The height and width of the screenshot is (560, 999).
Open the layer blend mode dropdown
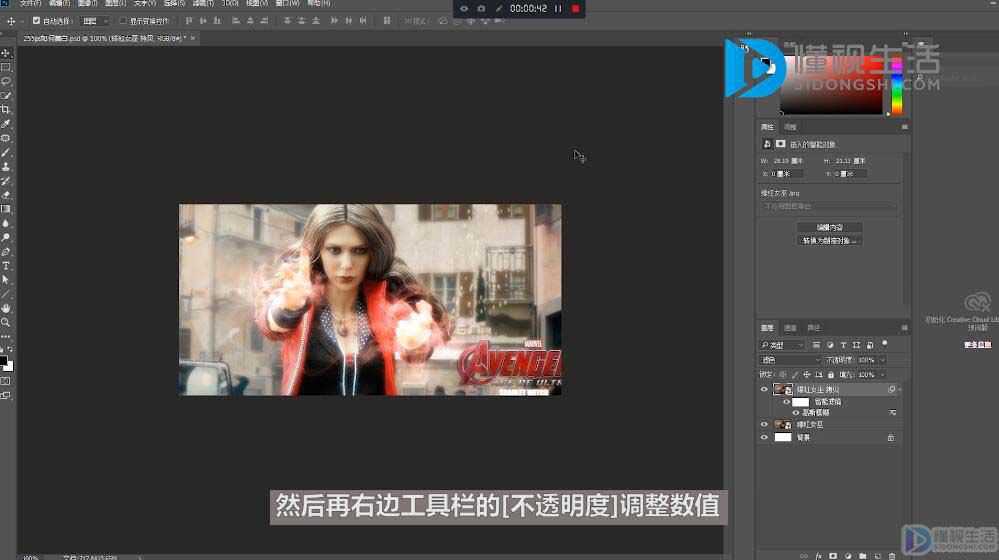(790, 360)
